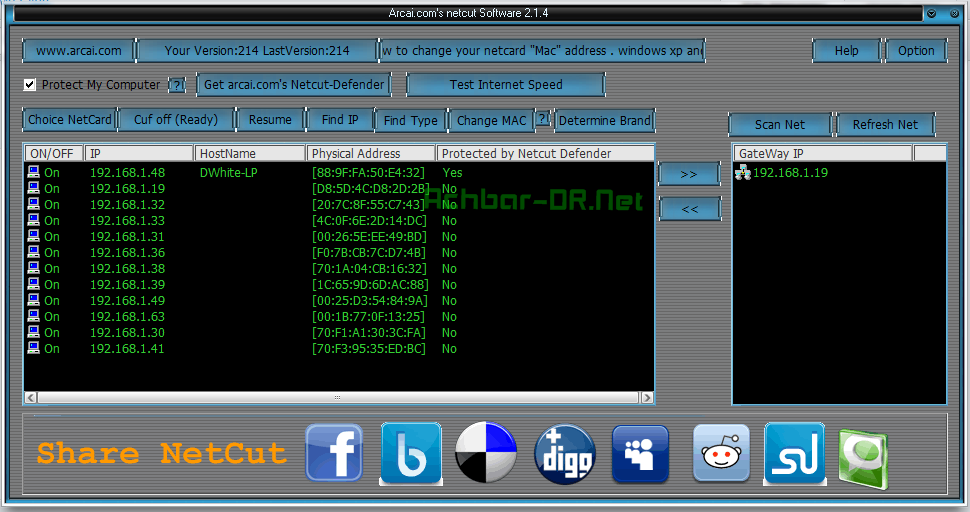Click the Choice NetCard button
The width and height of the screenshot is (970, 512).
(70, 119)
